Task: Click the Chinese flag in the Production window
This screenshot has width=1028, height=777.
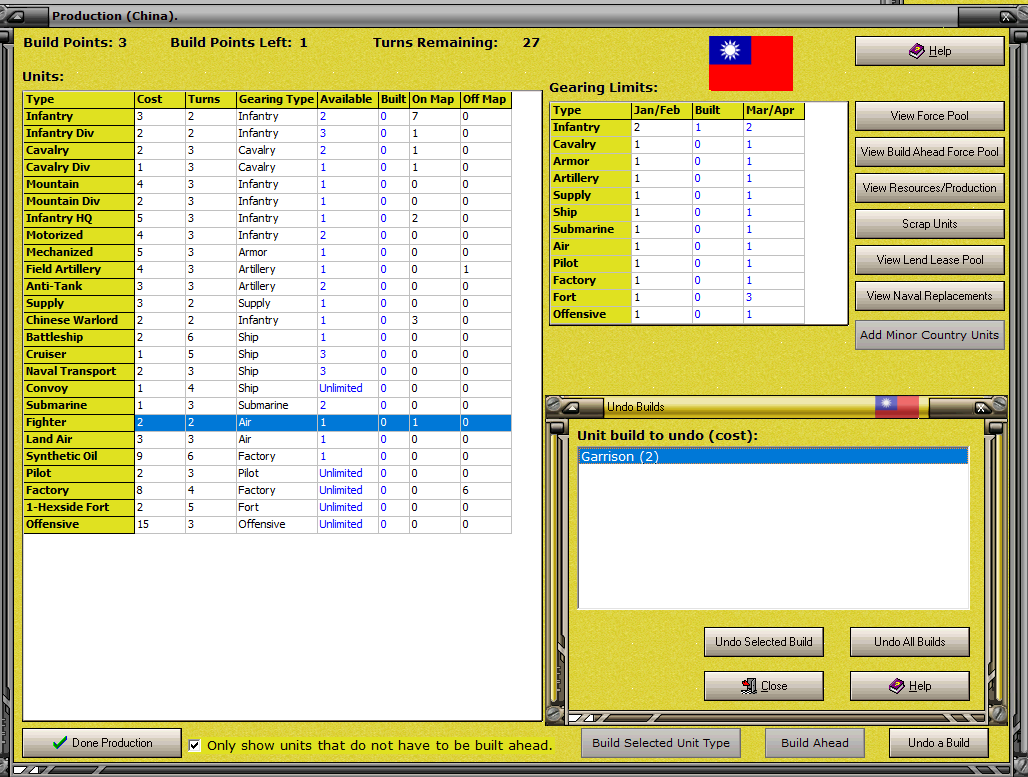Action: pos(751,64)
